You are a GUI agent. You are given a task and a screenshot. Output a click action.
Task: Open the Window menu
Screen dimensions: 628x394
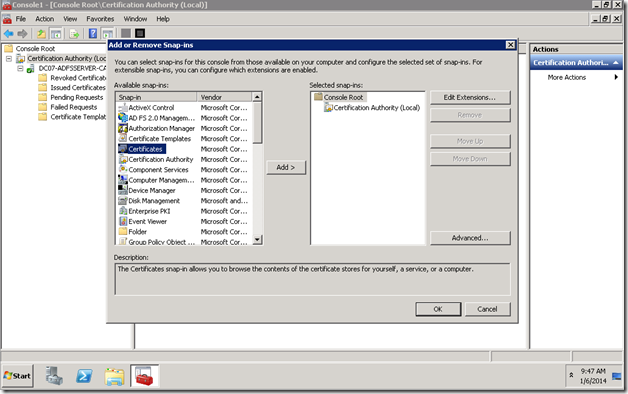click(x=135, y=19)
